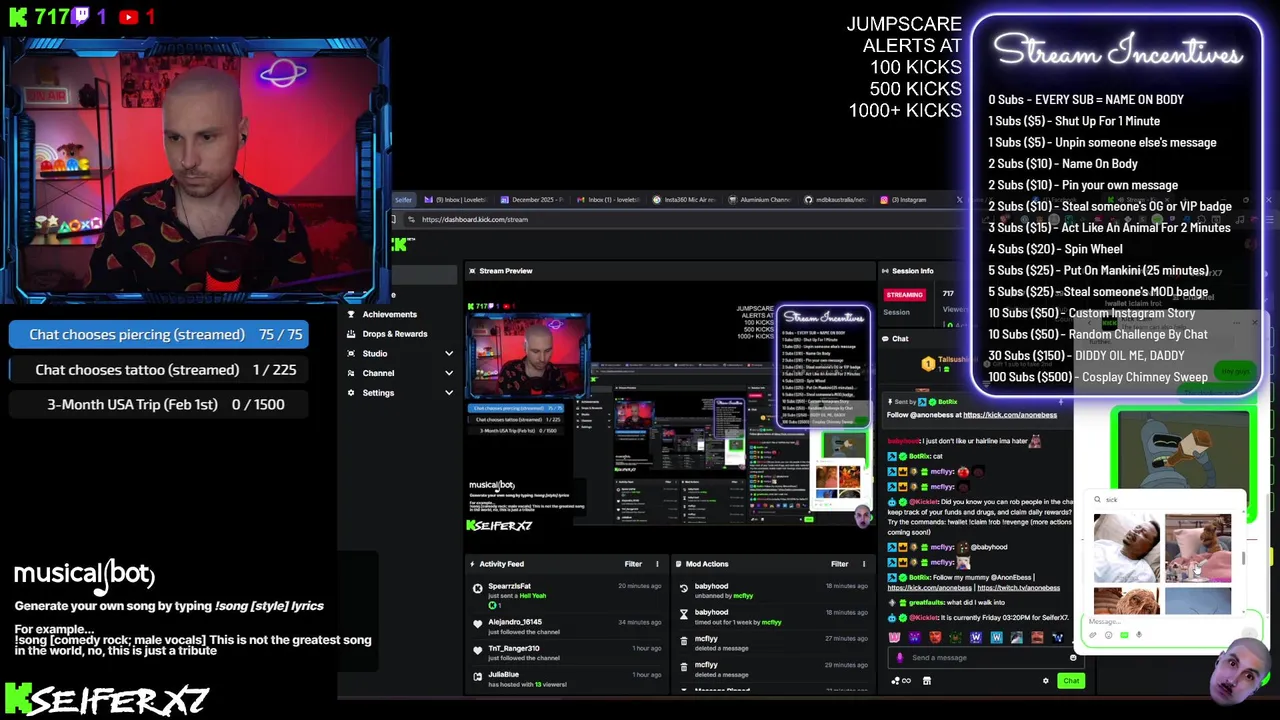Click the Drops & Rewards sidebar icon
1280x720 pixels.
[351, 334]
